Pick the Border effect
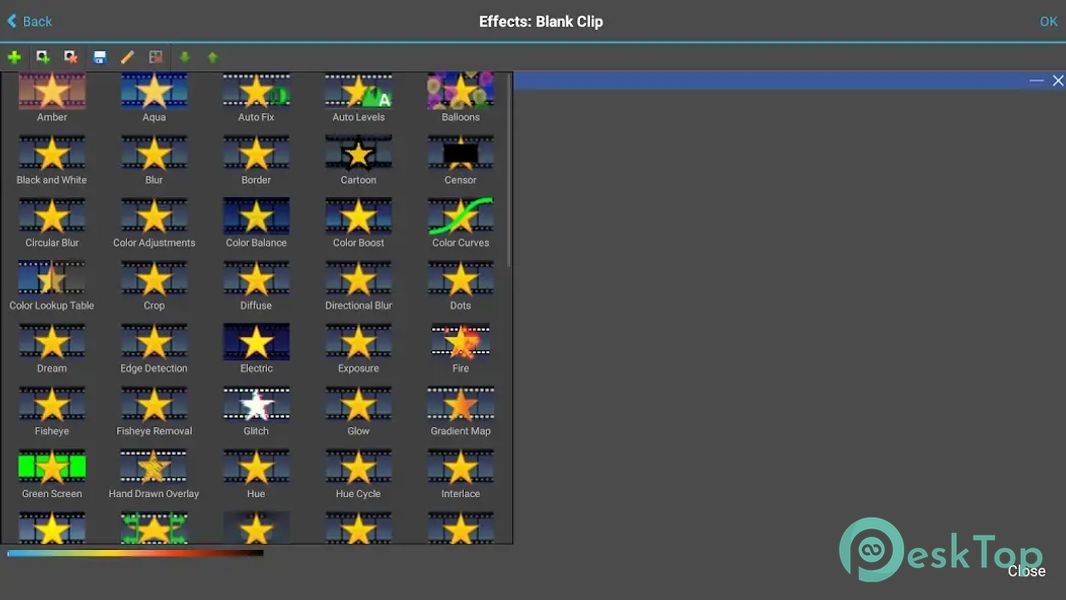The width and height of the screenshot is (1066, 600). [x=256, y=160]
